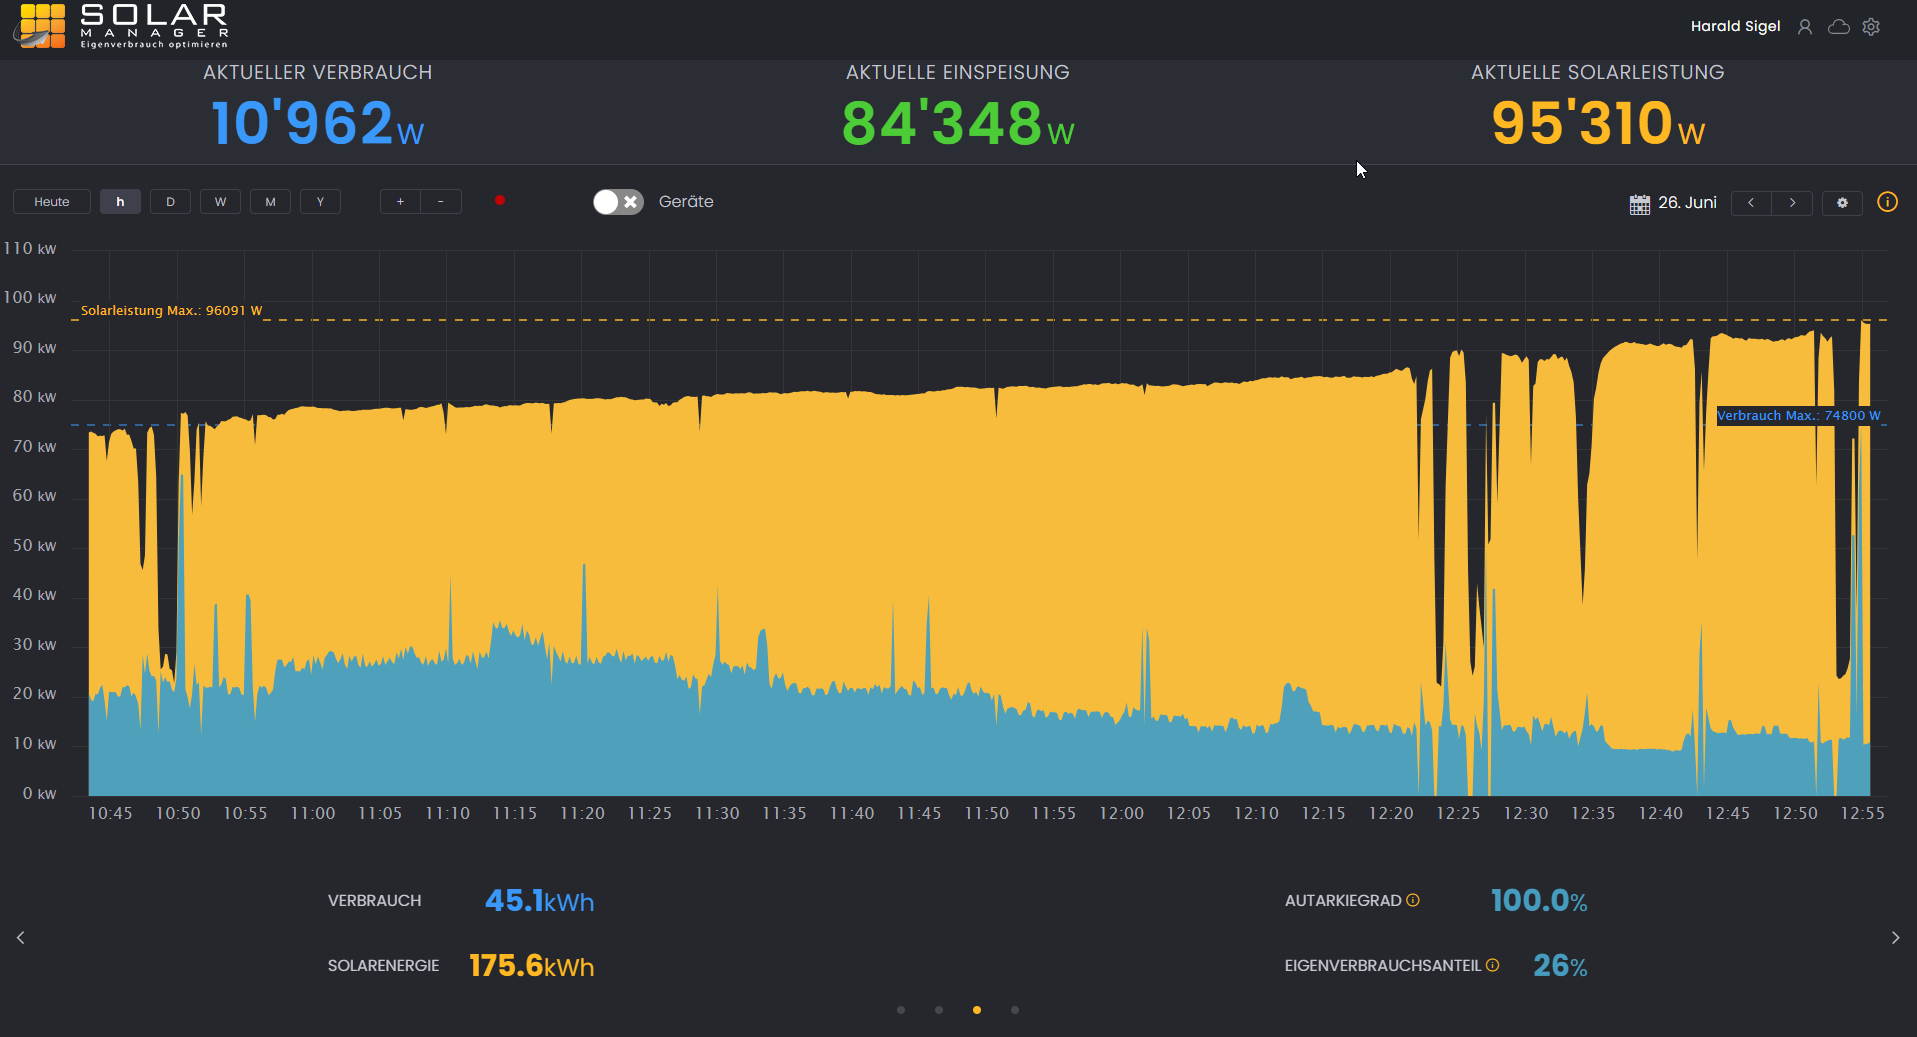Click the Solar Manager logo
Screen dimensions: 1917x1037
tap(121, 26)
